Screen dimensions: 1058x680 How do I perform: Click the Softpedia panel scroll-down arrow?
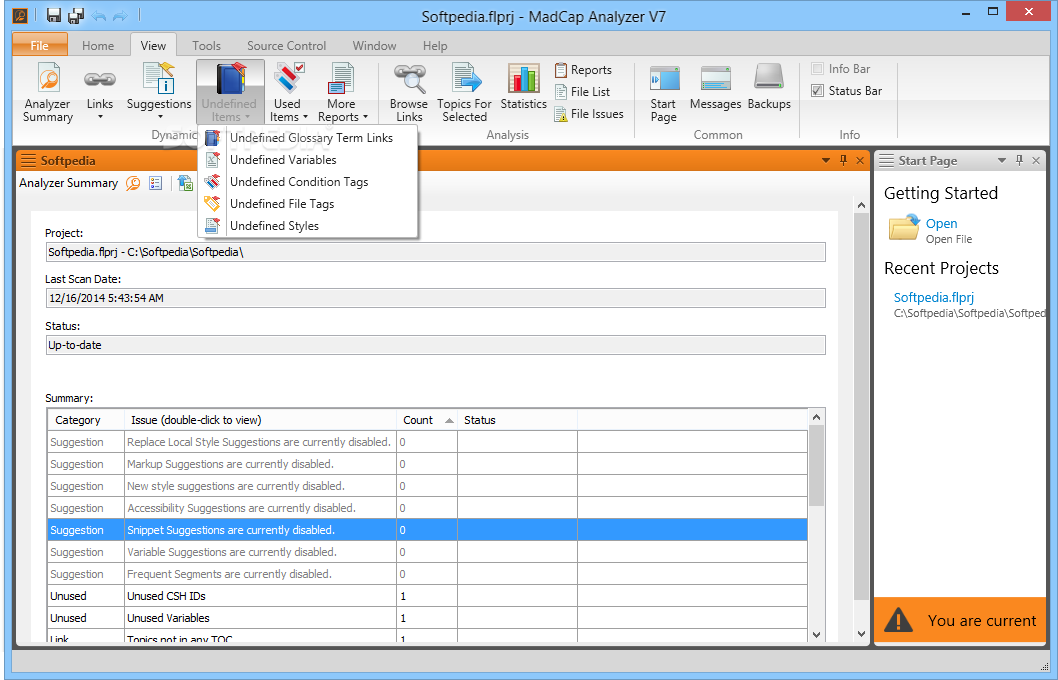(861, 634)
